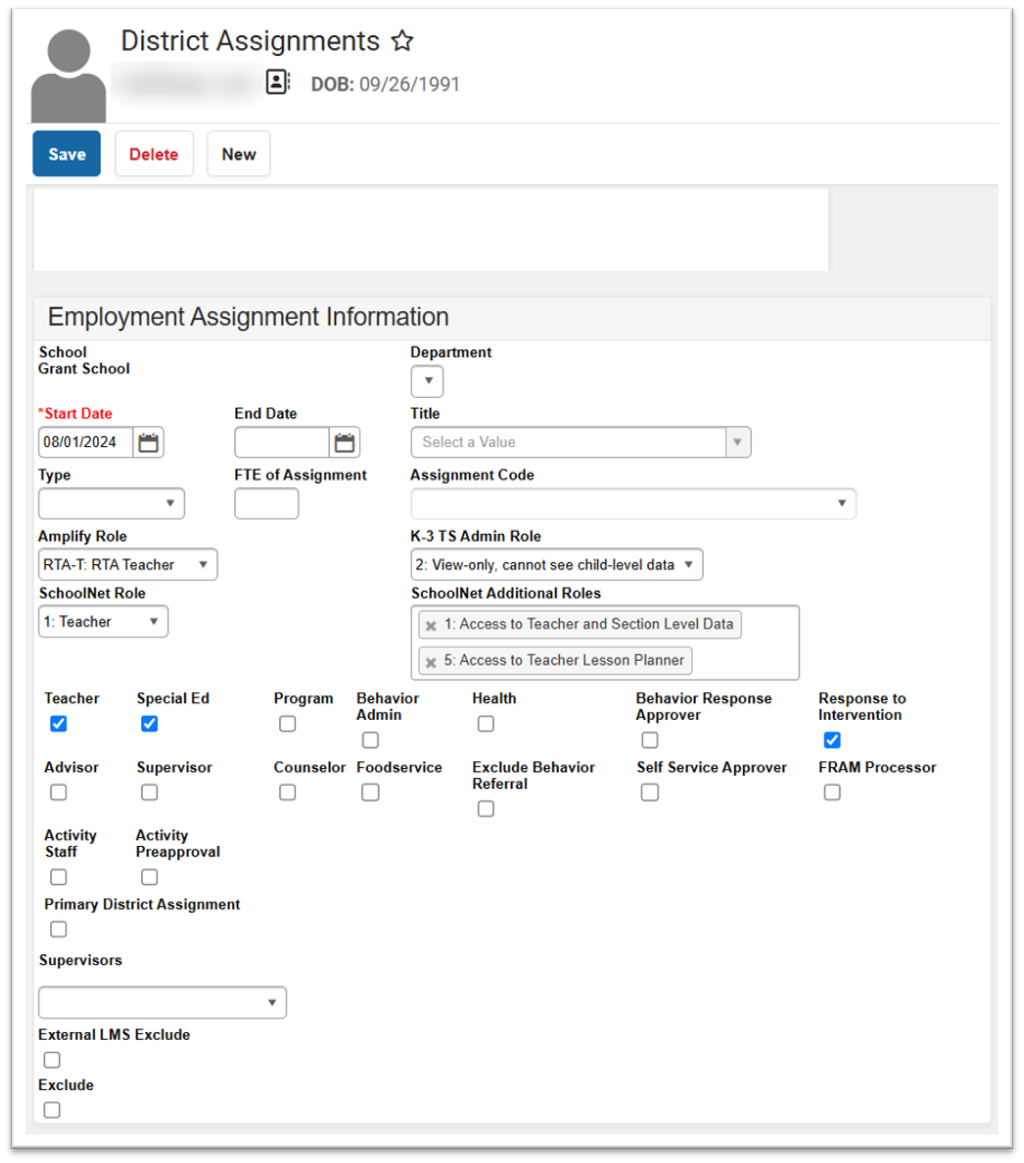Check the Self Service Approver checkbox
1024x1163 pixels.
point(650,793)
